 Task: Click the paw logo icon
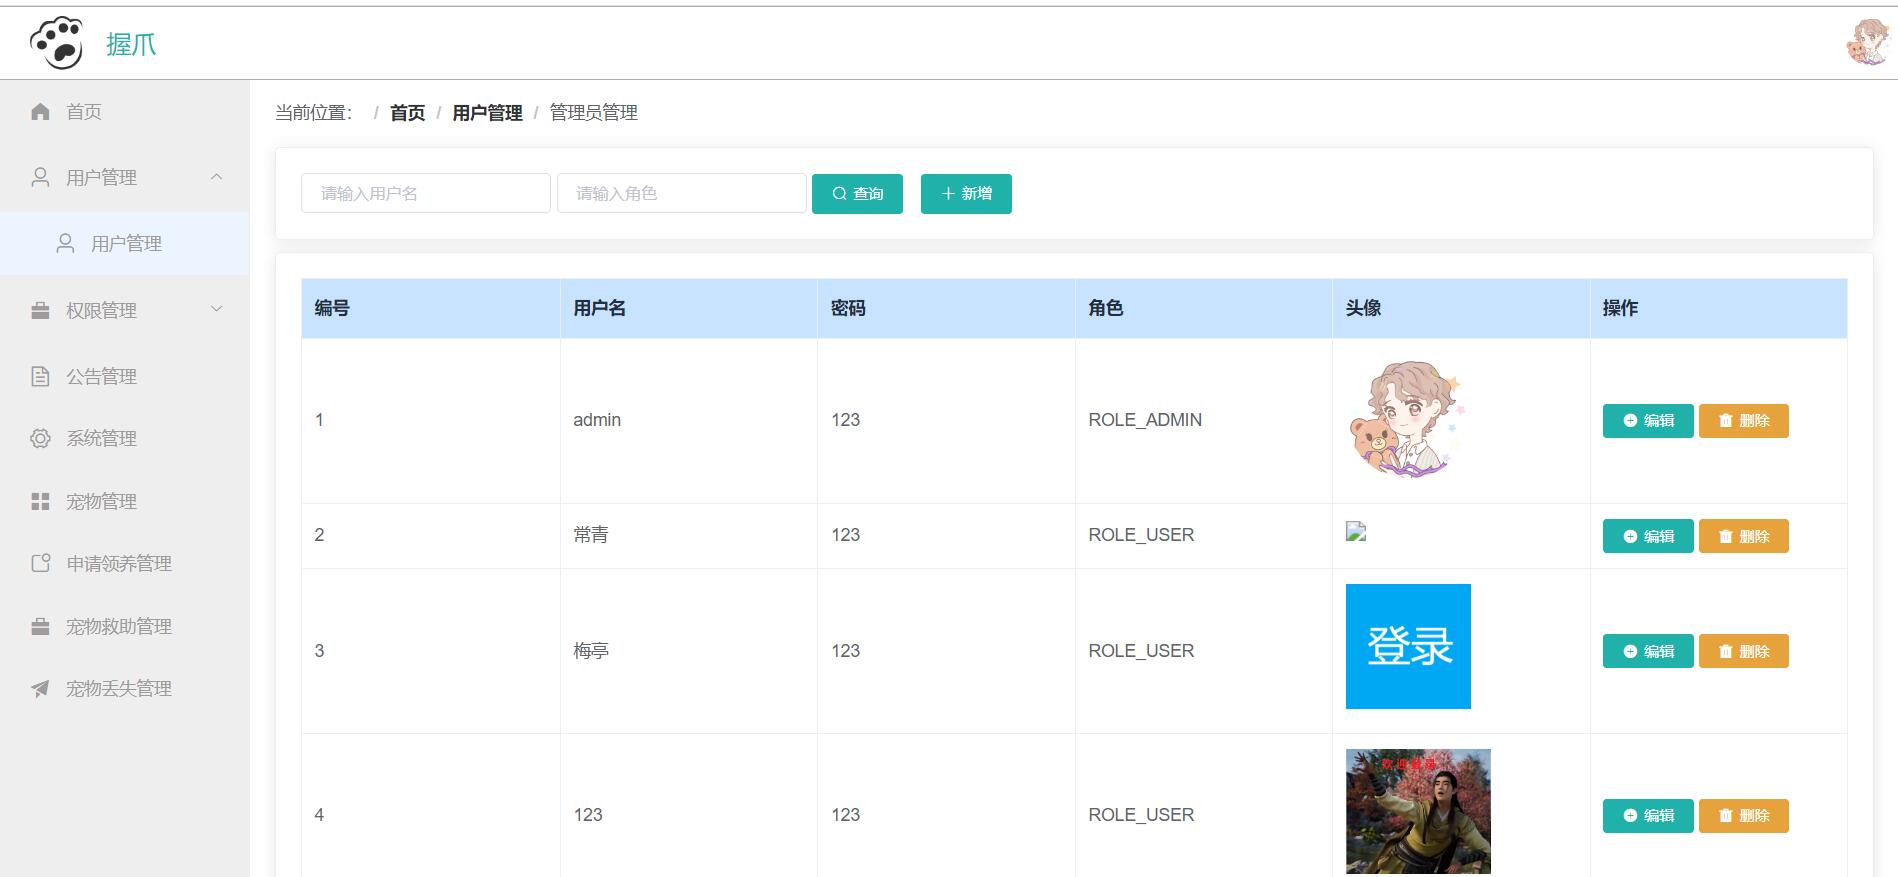tap(57, 43)
